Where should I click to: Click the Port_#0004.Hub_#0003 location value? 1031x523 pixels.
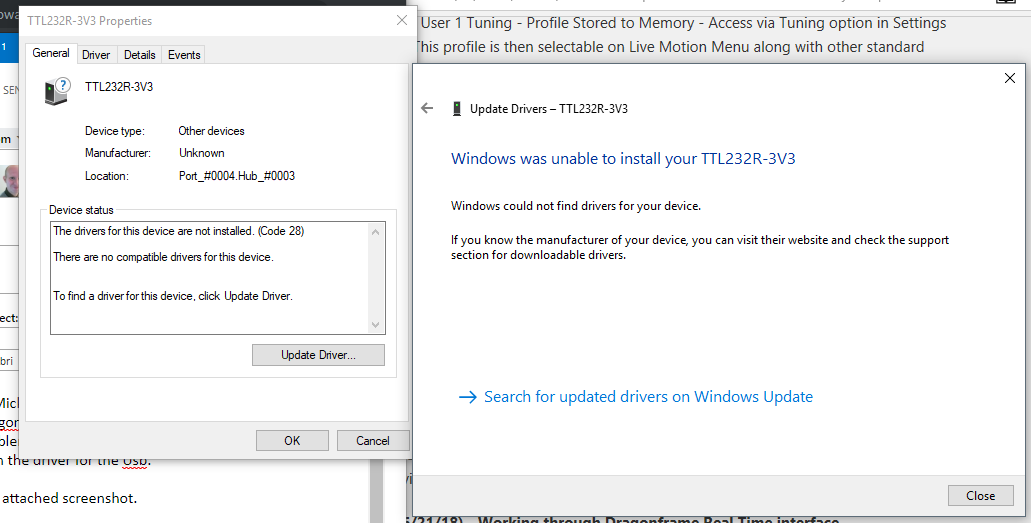(x=237, y=176)
